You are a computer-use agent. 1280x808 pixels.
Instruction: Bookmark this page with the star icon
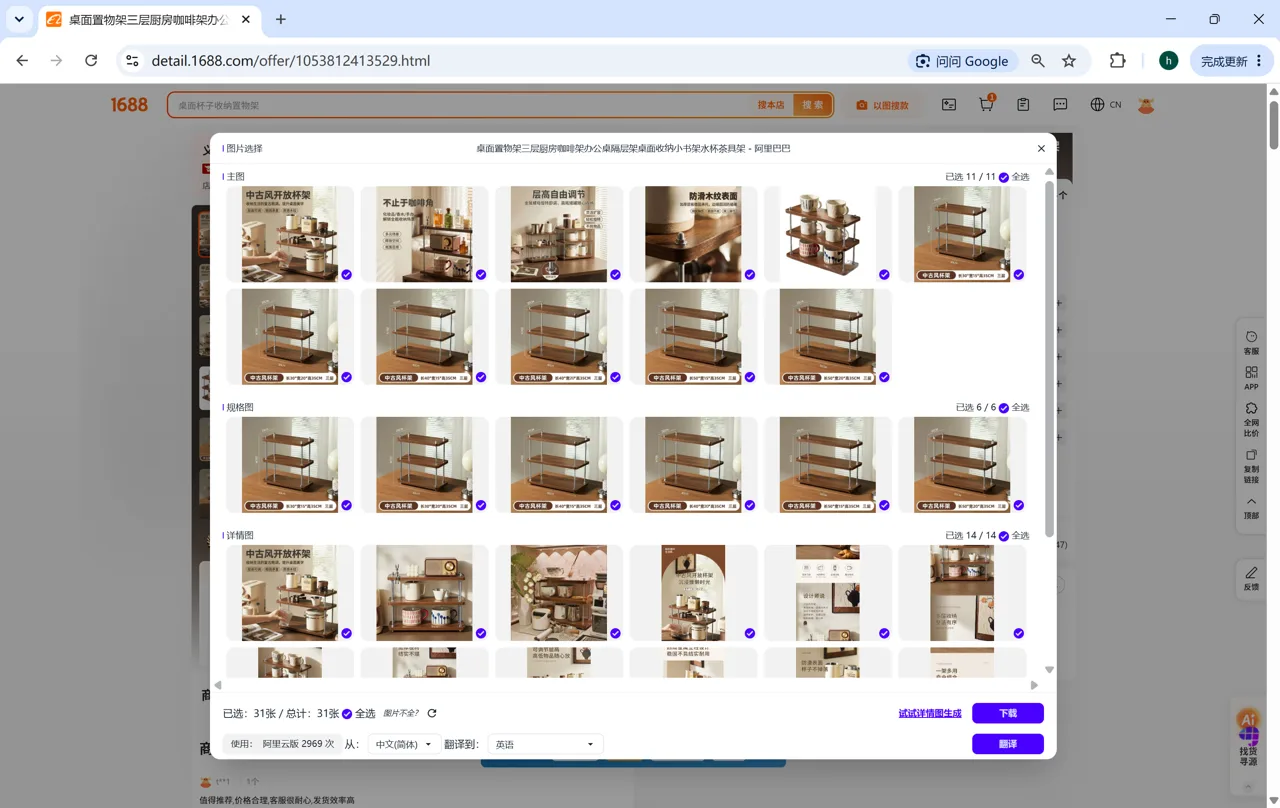coord(1069,61)
